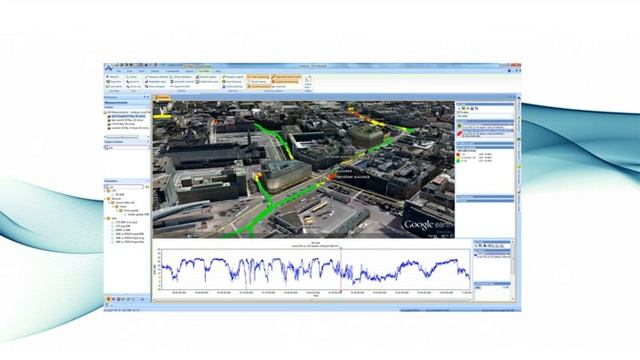Select the bold highlighted measurement file row

pos(126,116)
